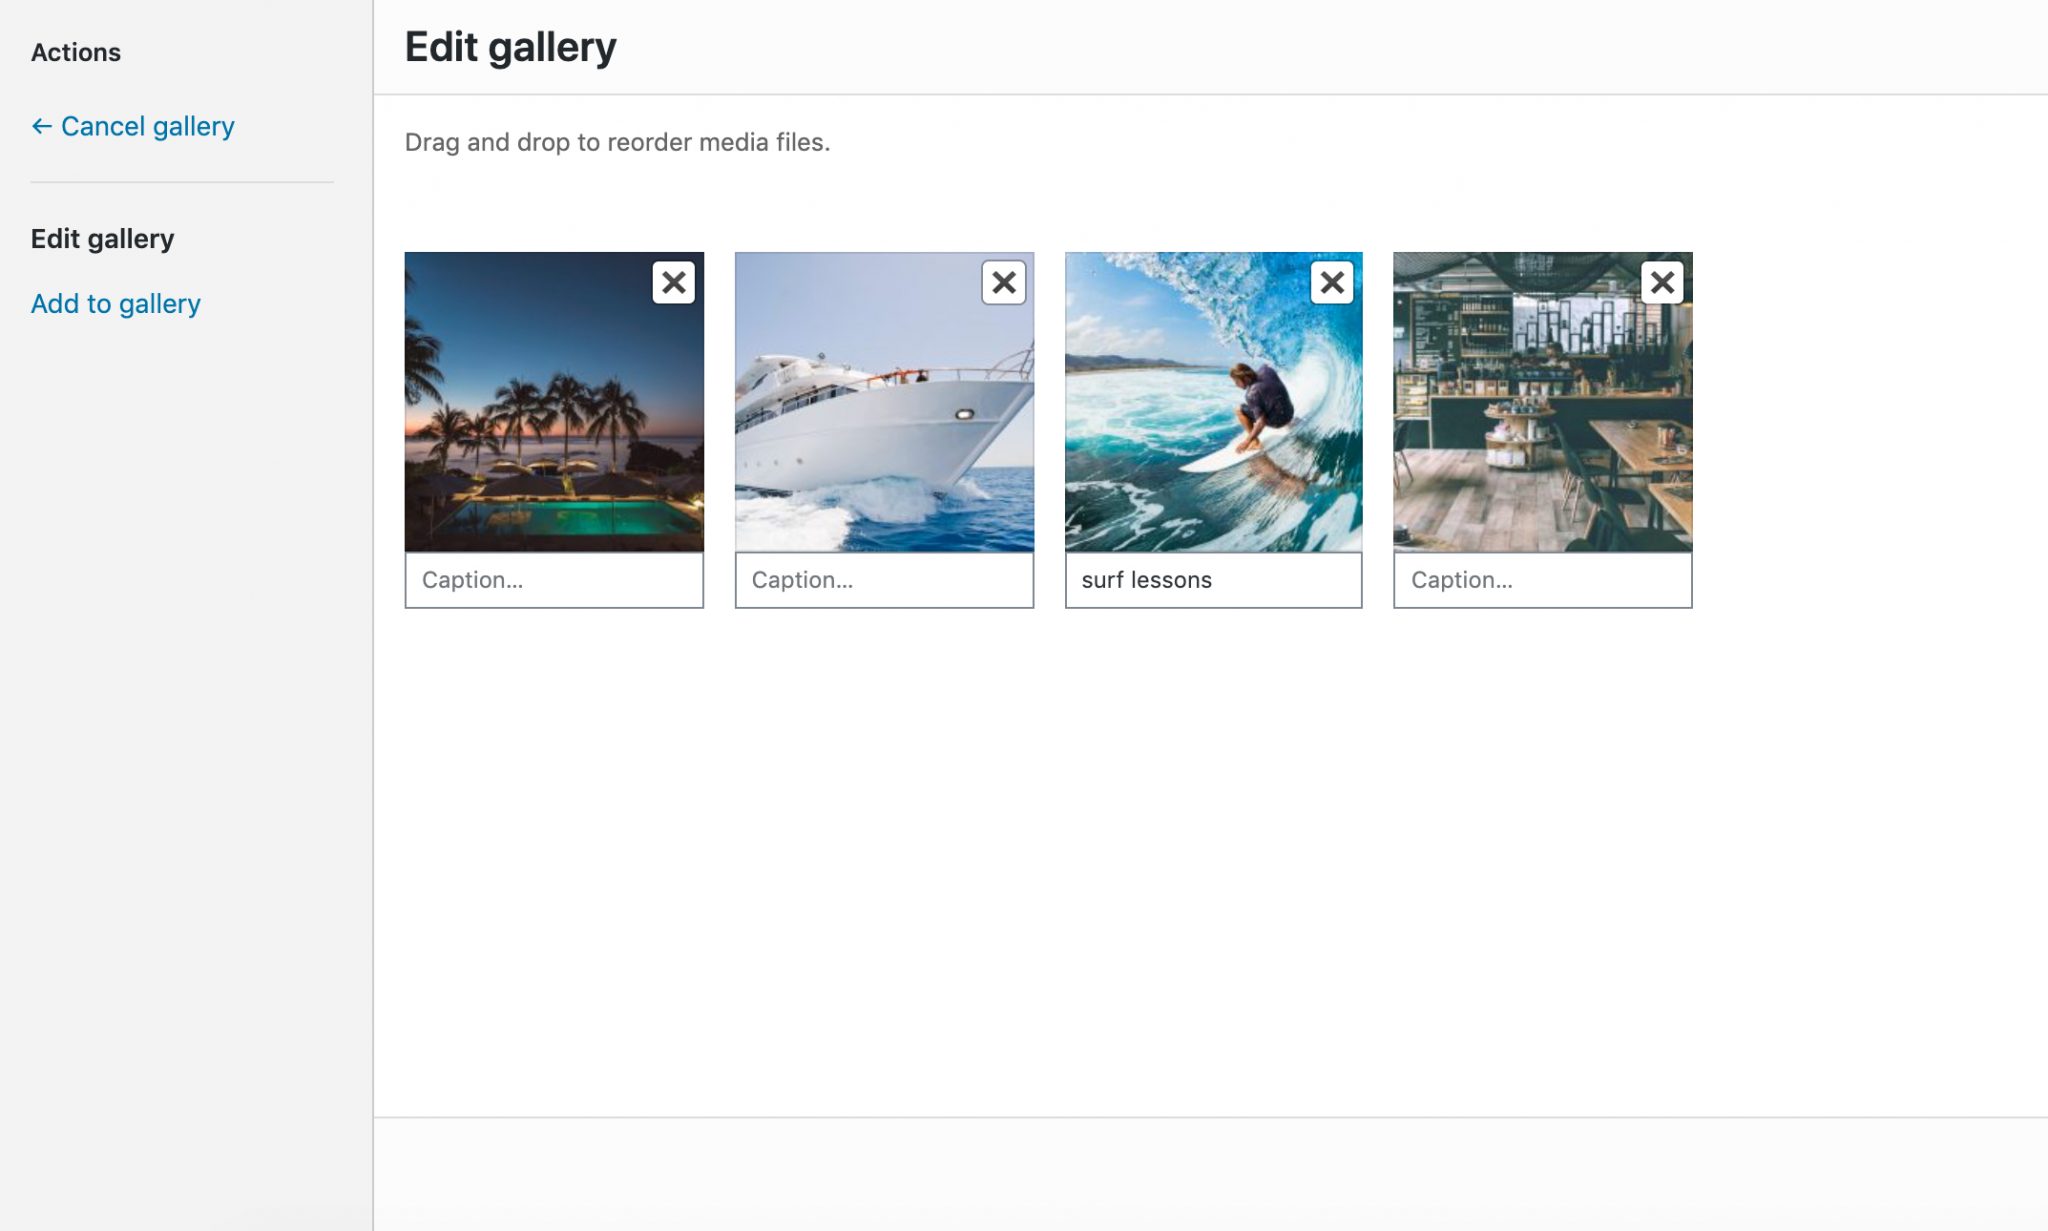This screenshot has height=1231, width=2048.
Task: Click Cancel gallery link
Action: [133, 126]
